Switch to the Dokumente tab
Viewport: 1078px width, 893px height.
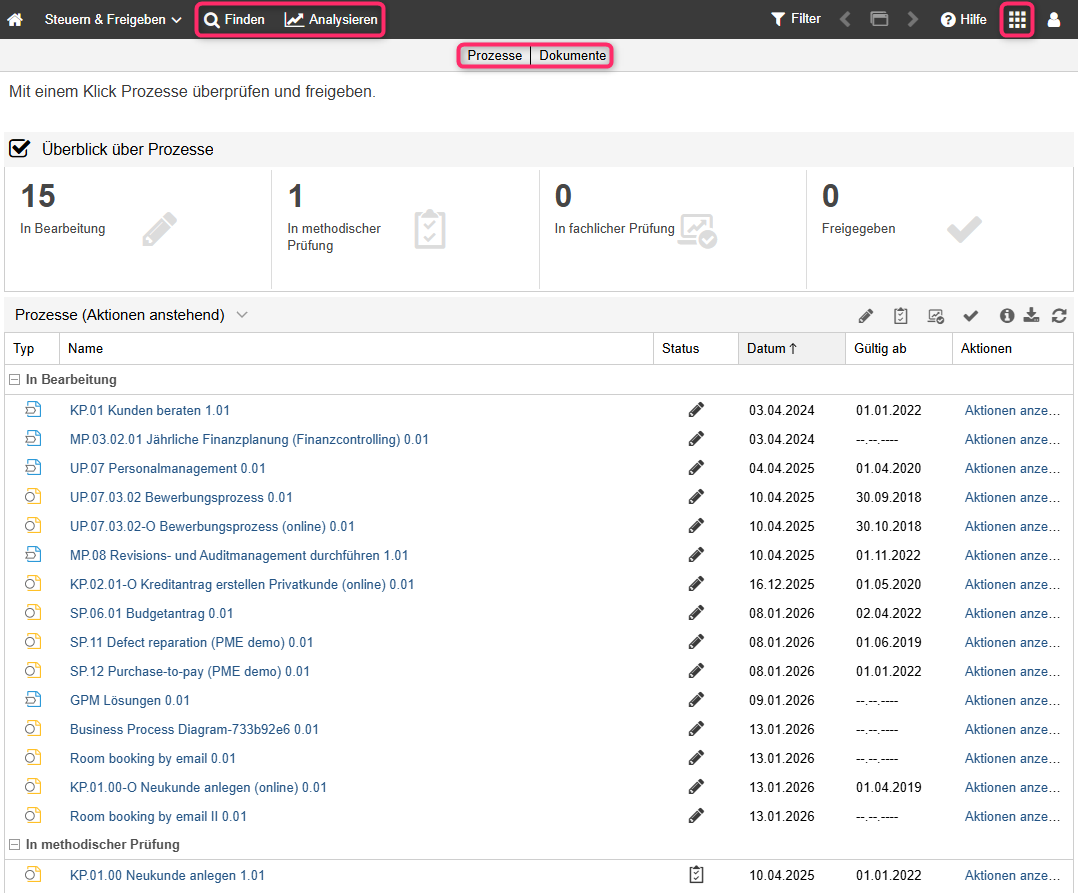[572, 56]
